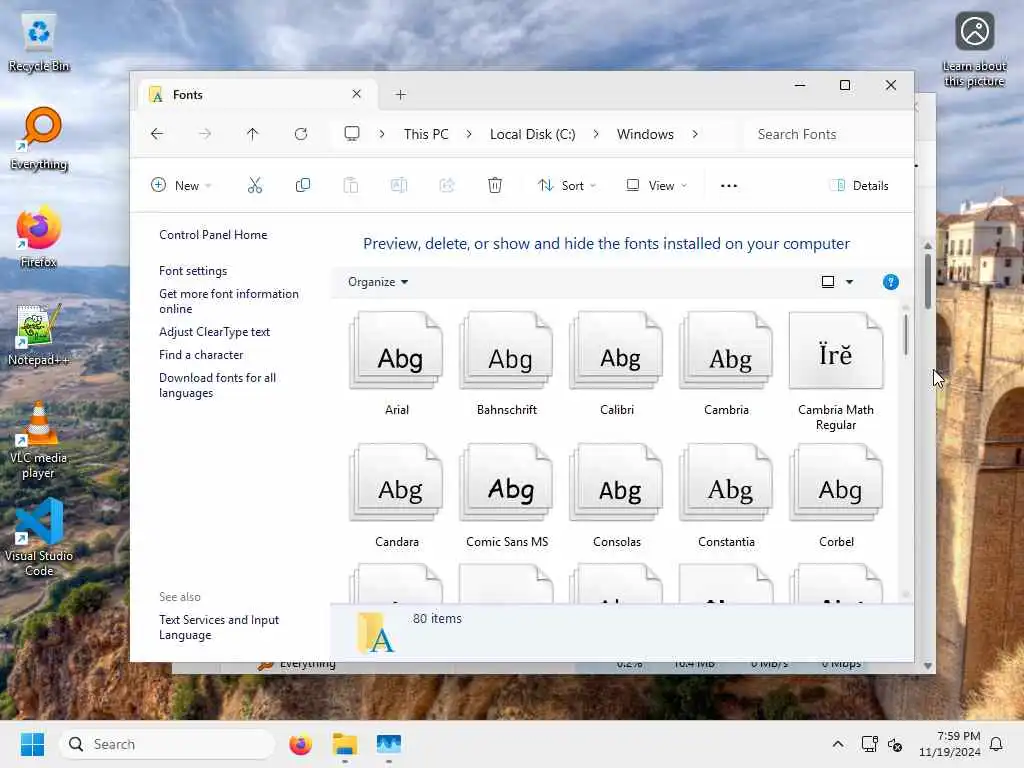
Task: Close the Fonts tab
Action: coord(357,94)
